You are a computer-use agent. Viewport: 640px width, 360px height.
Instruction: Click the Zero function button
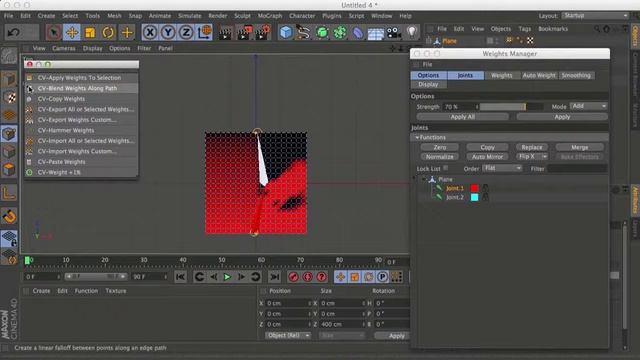(440, 147)
